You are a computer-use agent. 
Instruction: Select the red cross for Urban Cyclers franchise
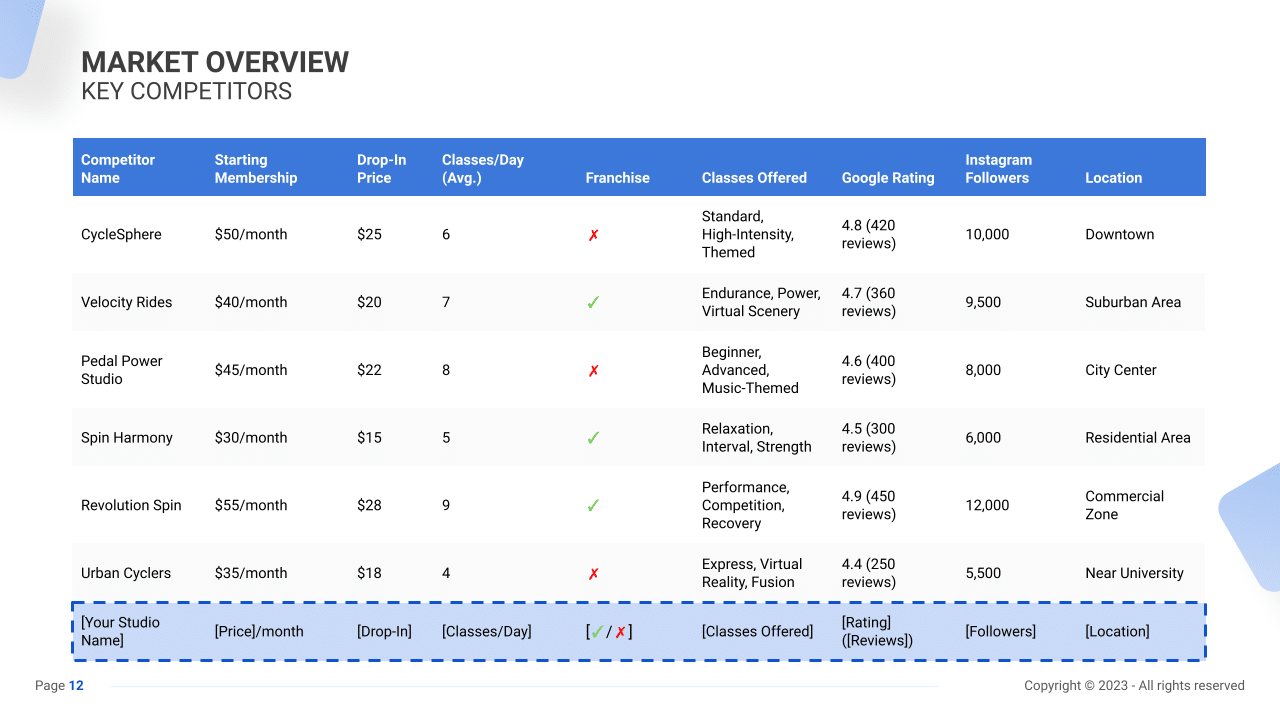coord(593,573)
